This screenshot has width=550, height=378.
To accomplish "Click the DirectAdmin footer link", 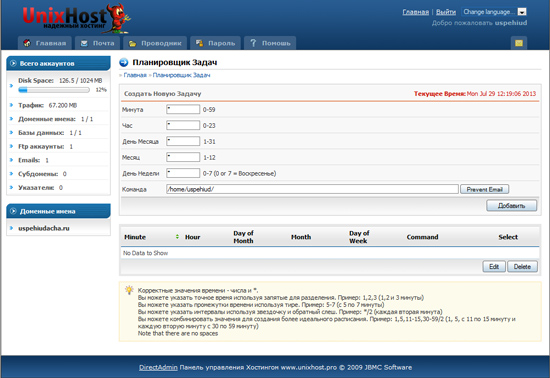I will (x=158, y=367).
